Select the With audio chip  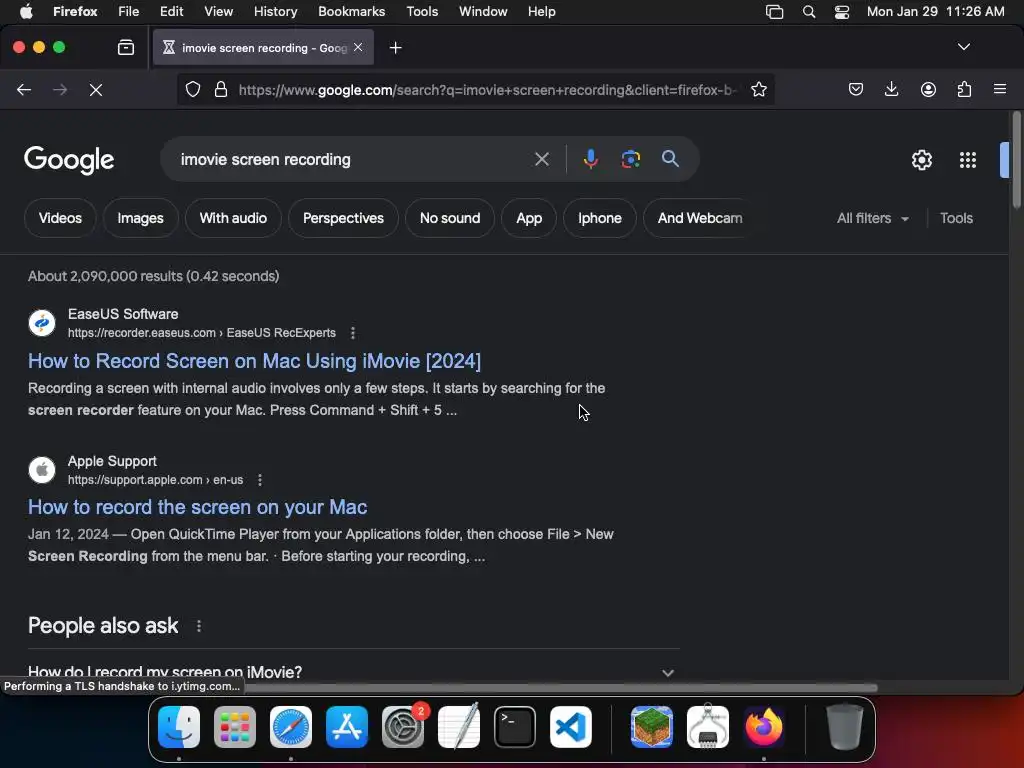coord(233,218)
